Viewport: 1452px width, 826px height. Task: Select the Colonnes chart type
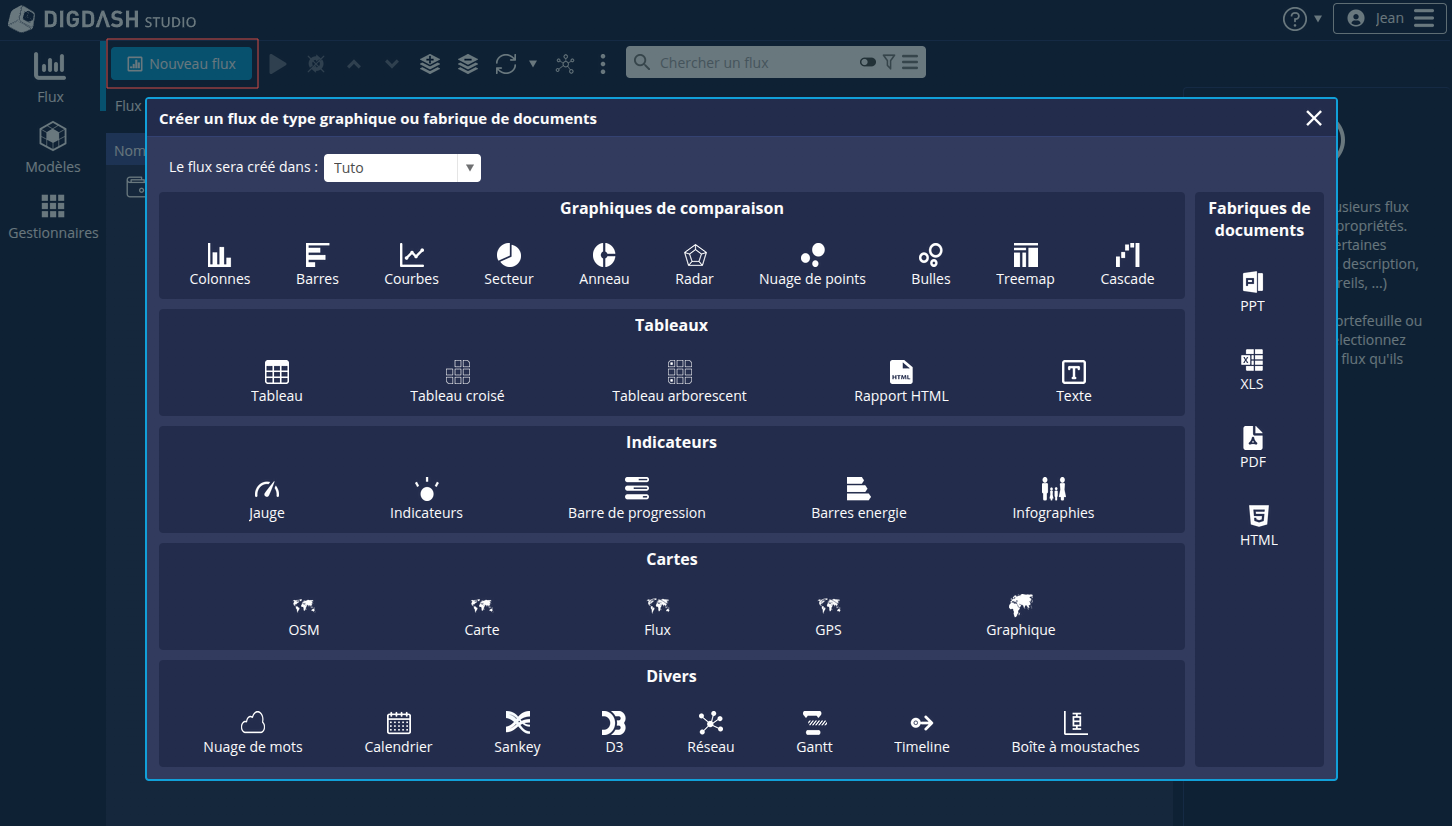[x=220, y=265]
